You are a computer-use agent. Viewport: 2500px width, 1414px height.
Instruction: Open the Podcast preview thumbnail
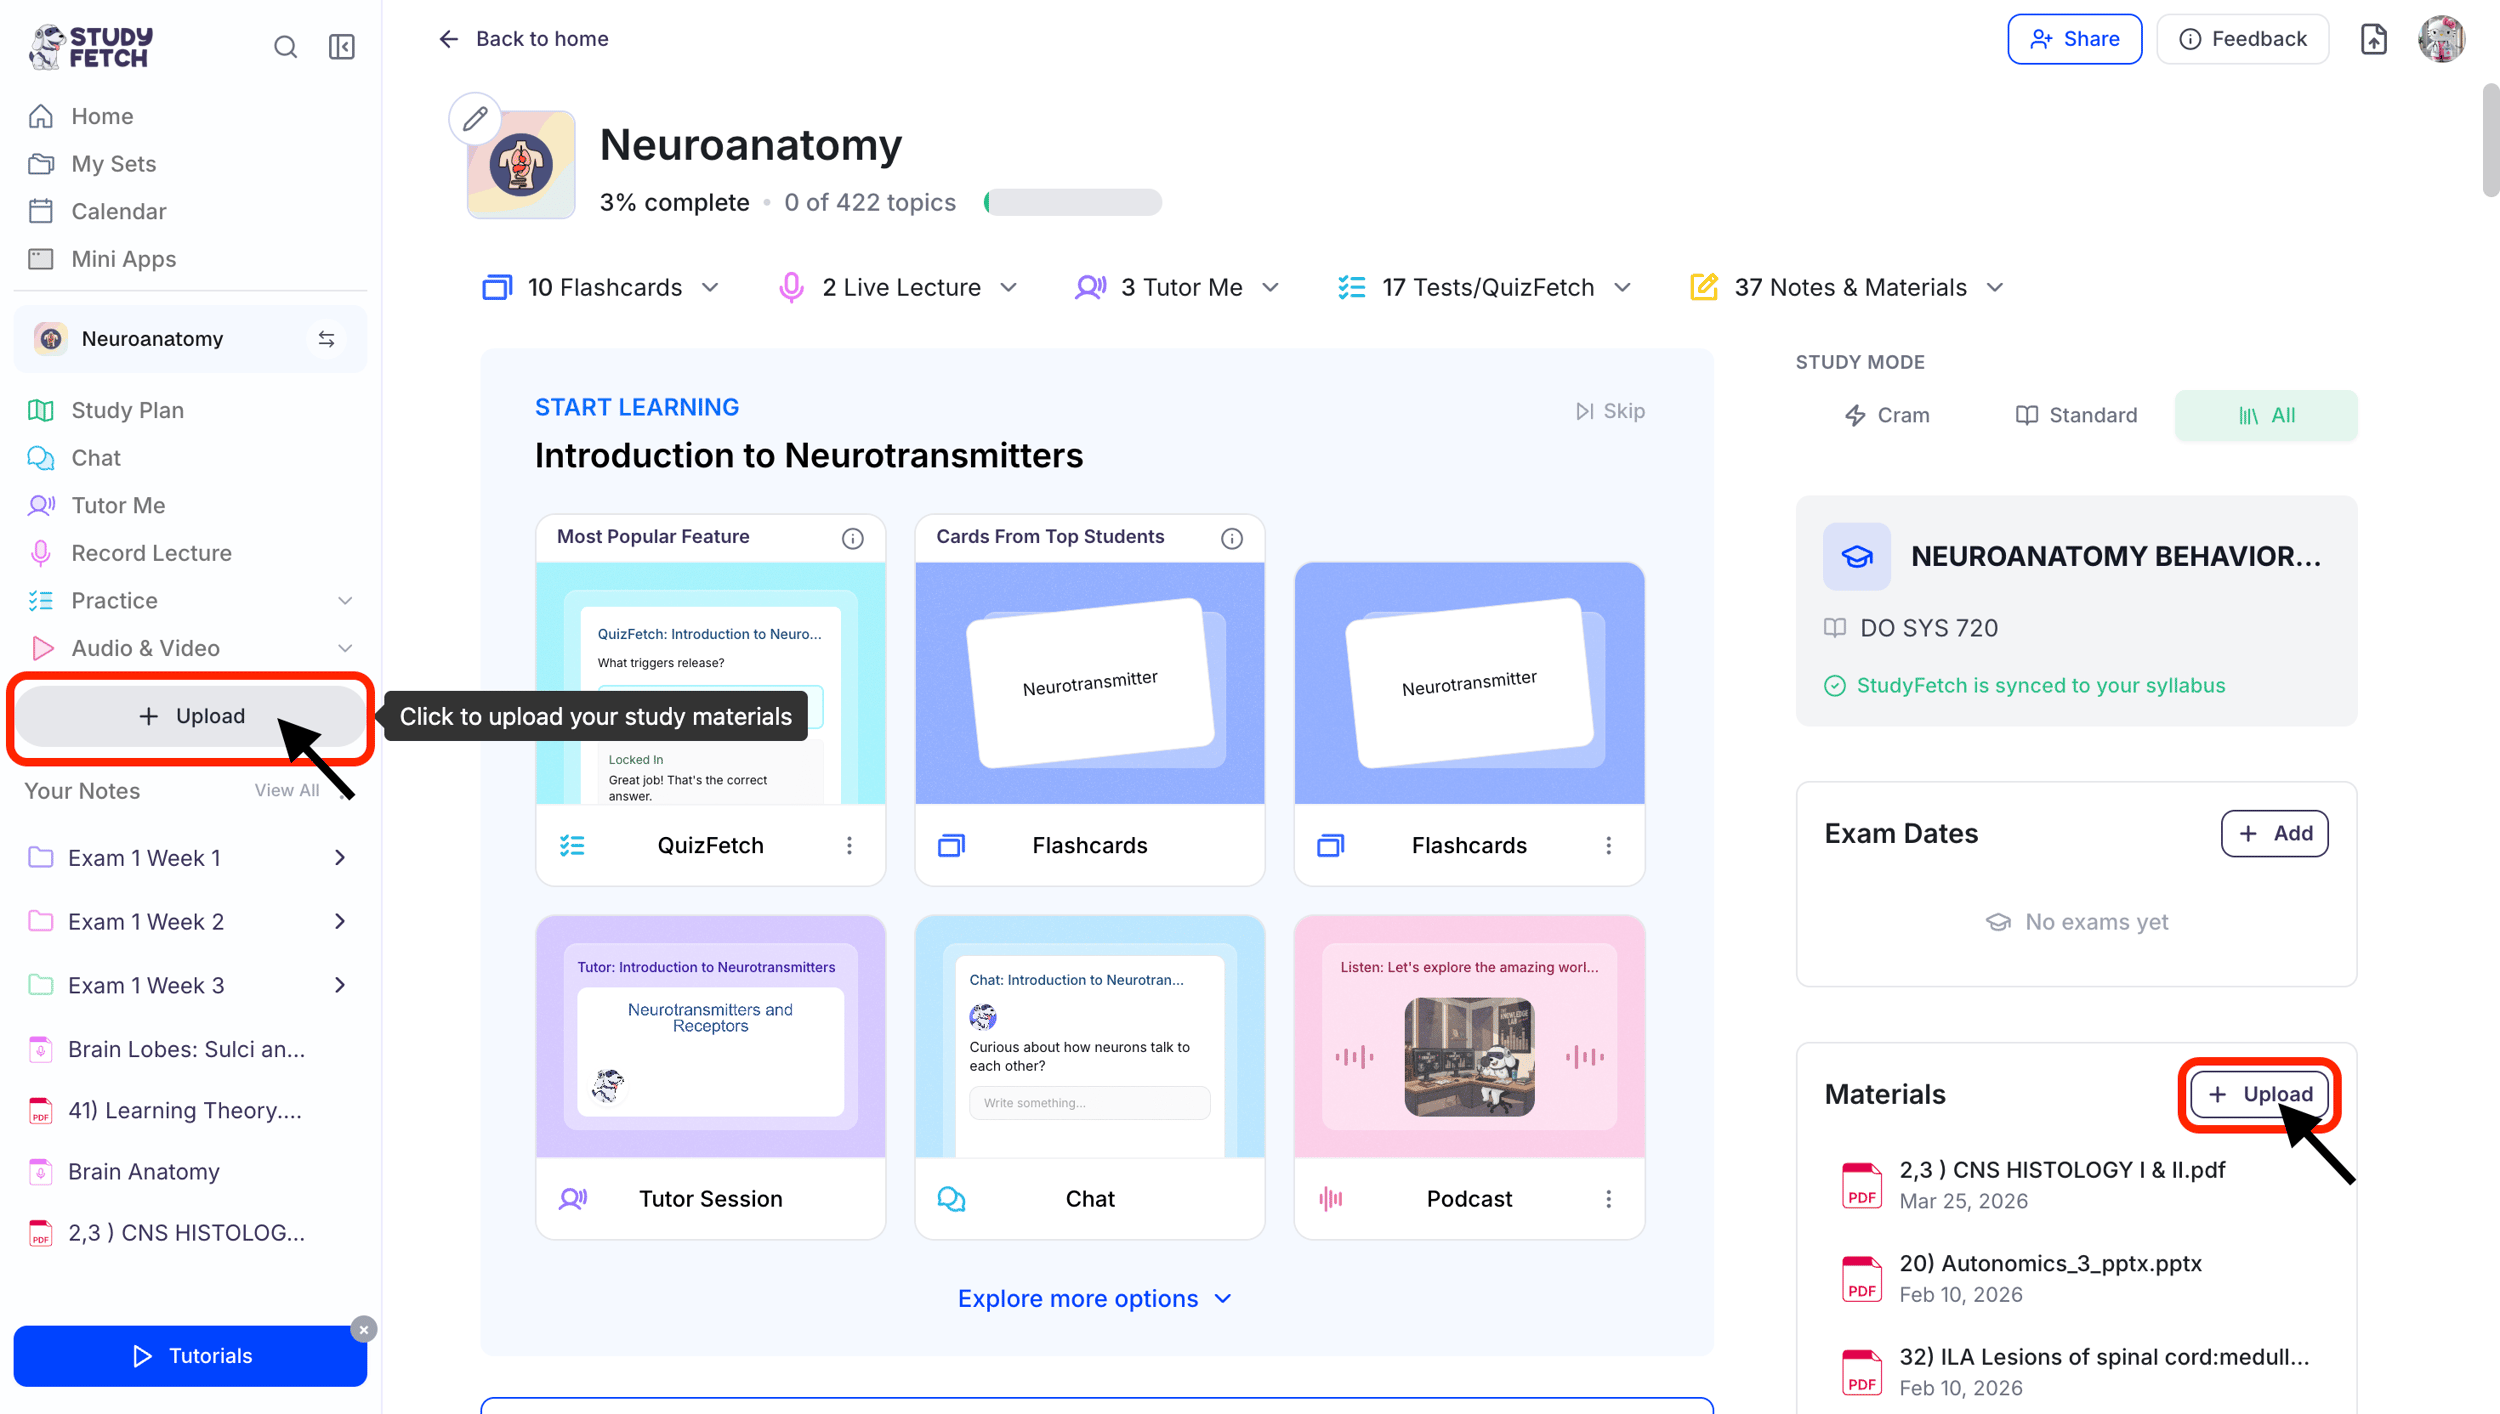click(1468, 1037)
